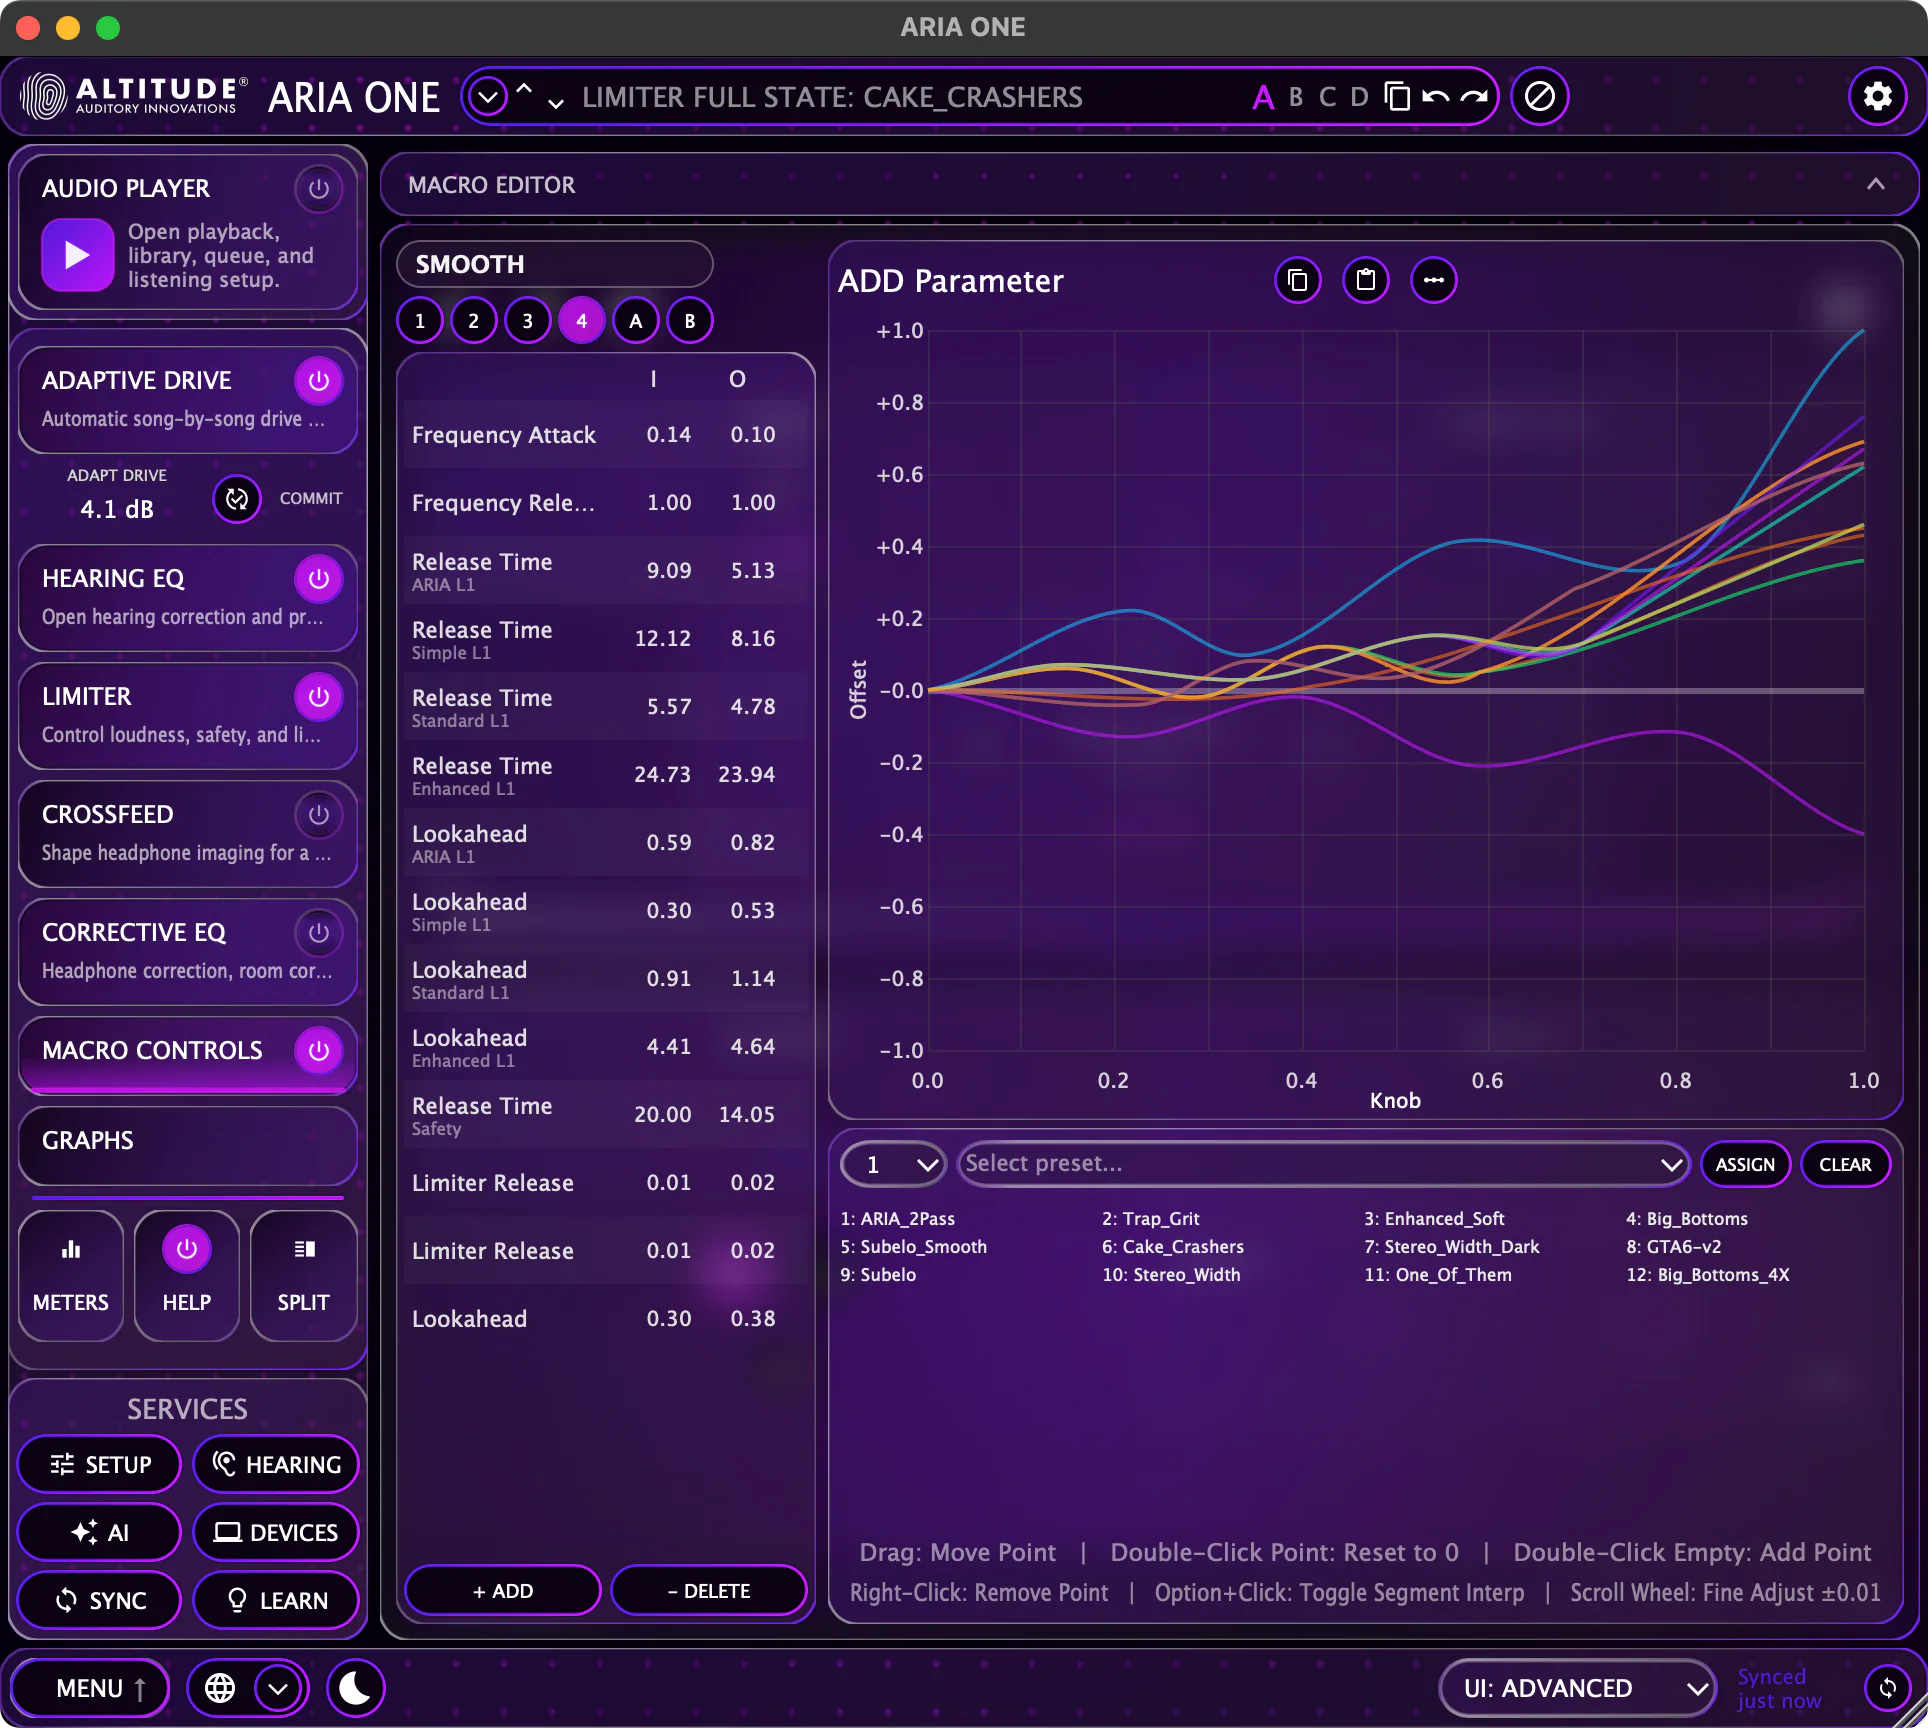Click the redo arrow in preset bar
Screen dimensions: 1928x1728
[x=1473, y=97]
